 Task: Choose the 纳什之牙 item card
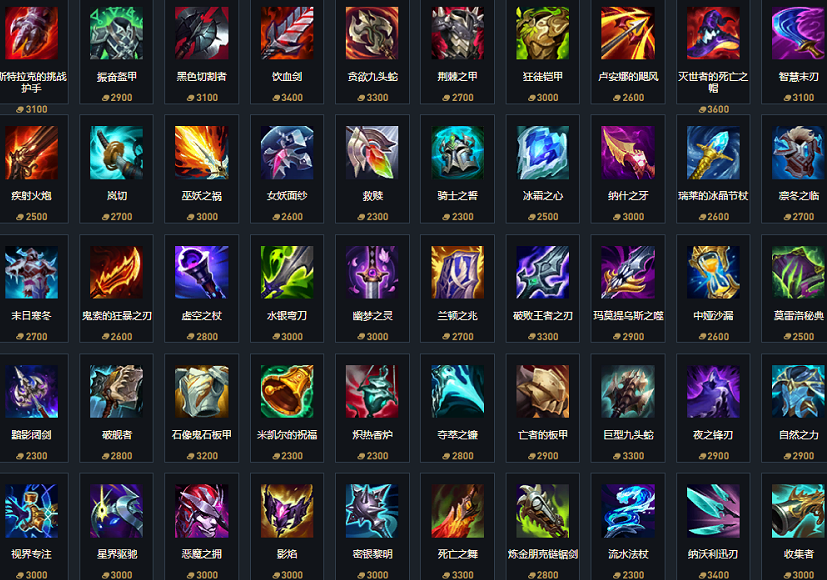[628, 169]
